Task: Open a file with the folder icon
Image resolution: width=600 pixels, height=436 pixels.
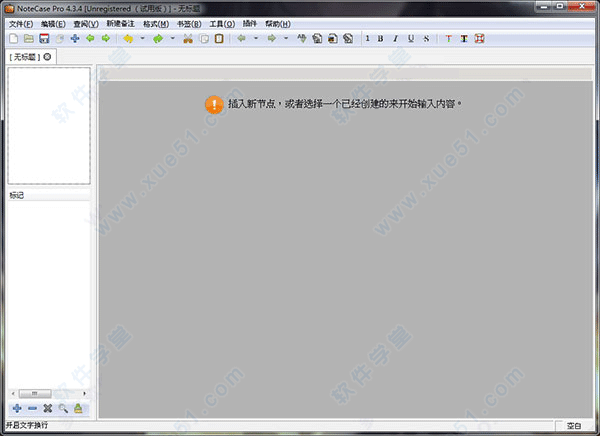Action: [29, 38]
